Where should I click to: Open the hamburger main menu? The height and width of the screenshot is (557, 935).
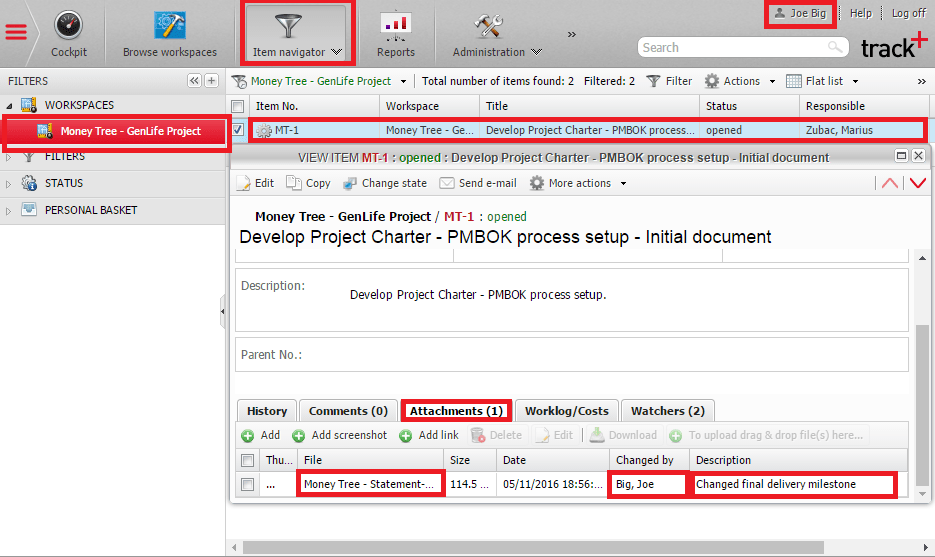[16, 32]
